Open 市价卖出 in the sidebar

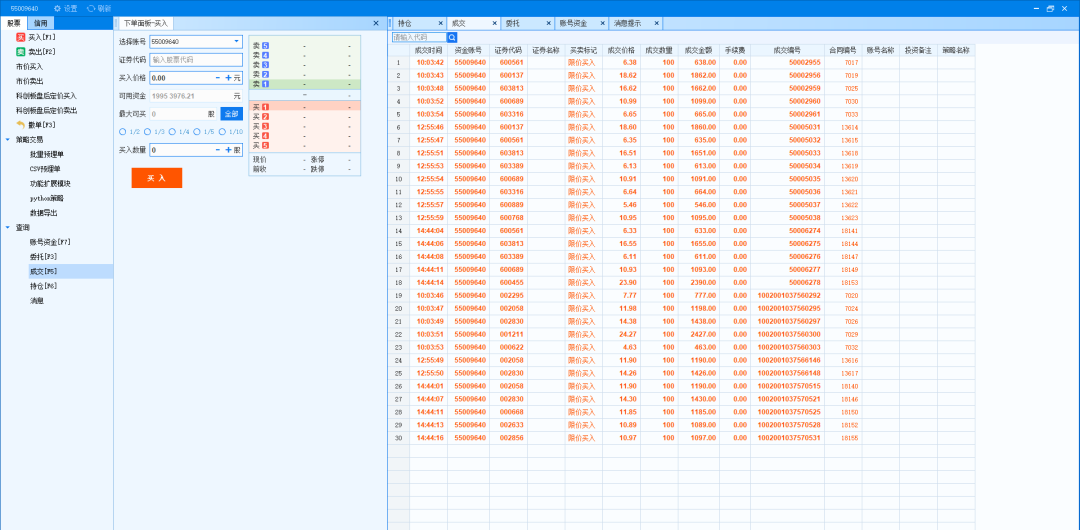pyautogui.click(x=30, y=81)
